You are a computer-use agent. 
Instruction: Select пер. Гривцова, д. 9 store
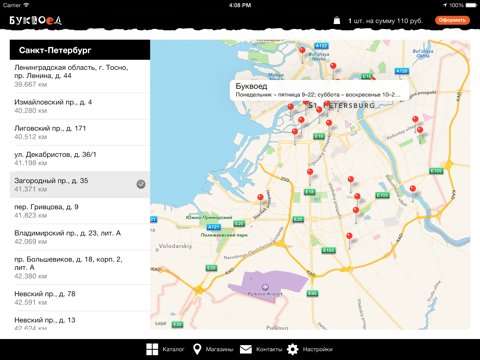80,211
